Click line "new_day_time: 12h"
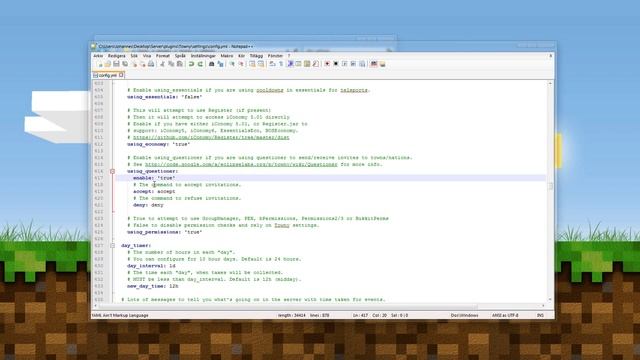 (153, 286)
